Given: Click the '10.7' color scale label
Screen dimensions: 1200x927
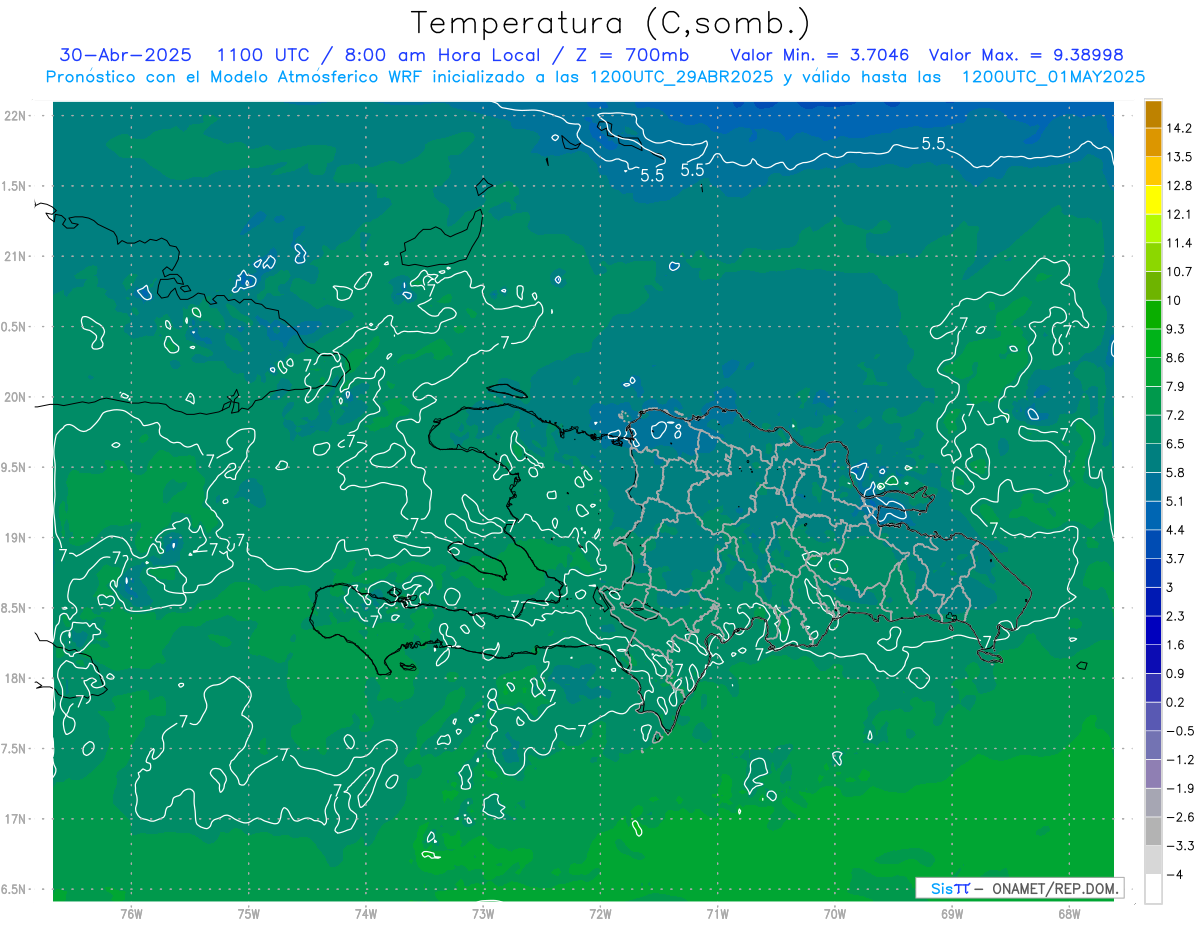Looking at the screenshot, I should coord(1179,272).
